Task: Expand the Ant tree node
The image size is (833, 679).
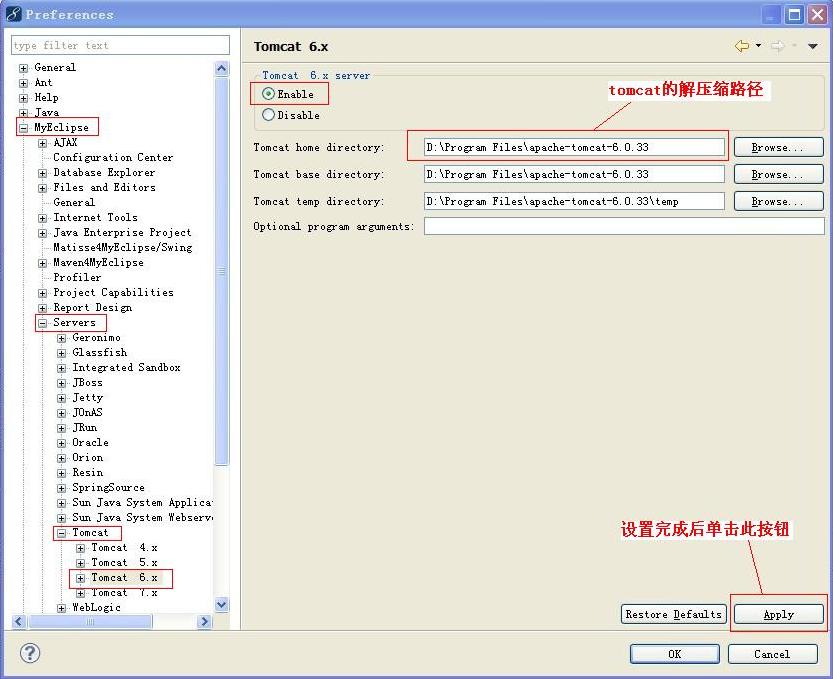Action: (x=23, y=83)
